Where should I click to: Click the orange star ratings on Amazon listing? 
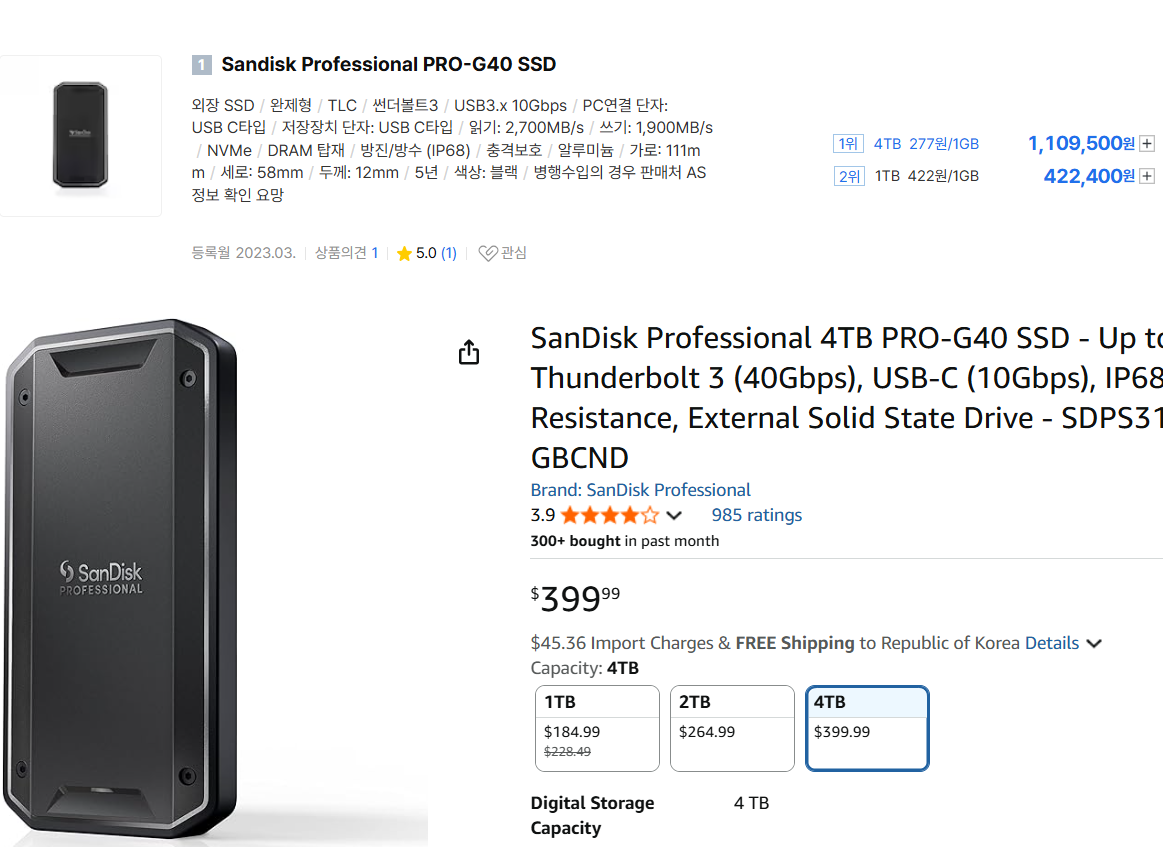tap(609, 516)
